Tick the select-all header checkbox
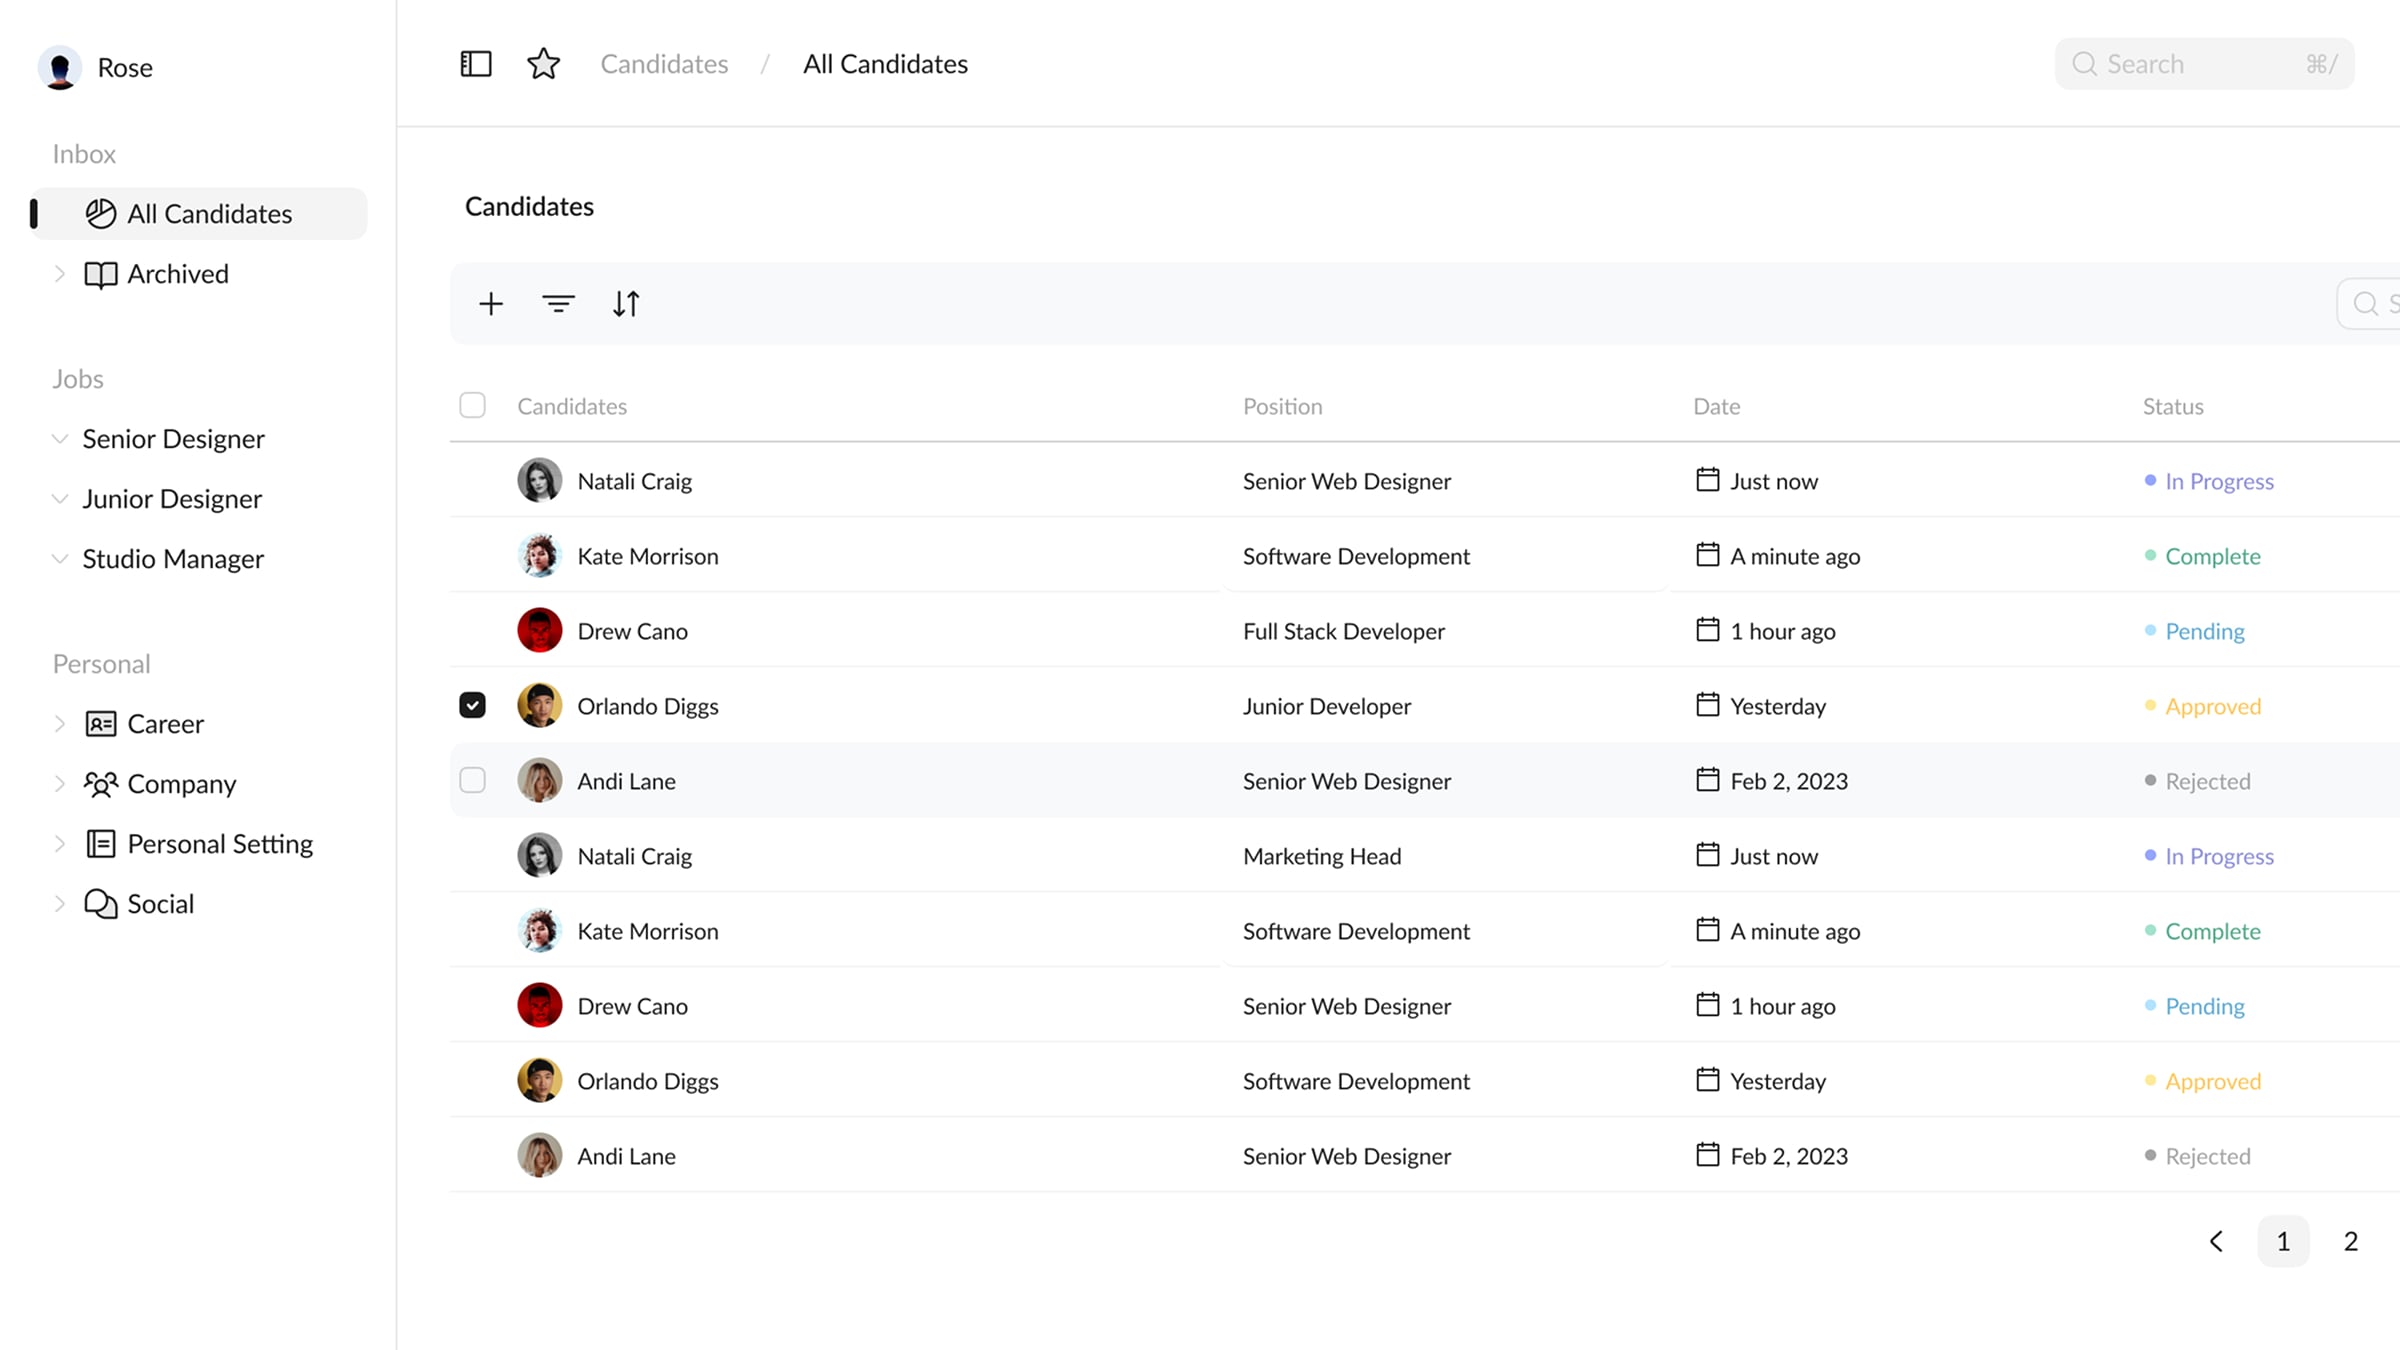The height and width of the screenshot is (1350, 2400). coord(472,405)
